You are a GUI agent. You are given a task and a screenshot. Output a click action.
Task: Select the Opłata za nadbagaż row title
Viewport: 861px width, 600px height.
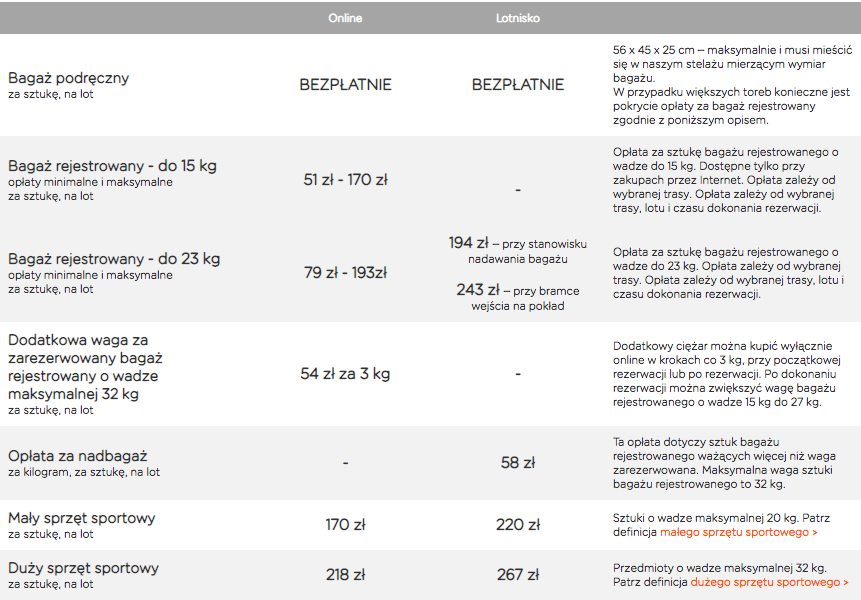click(x=77, y=456)
